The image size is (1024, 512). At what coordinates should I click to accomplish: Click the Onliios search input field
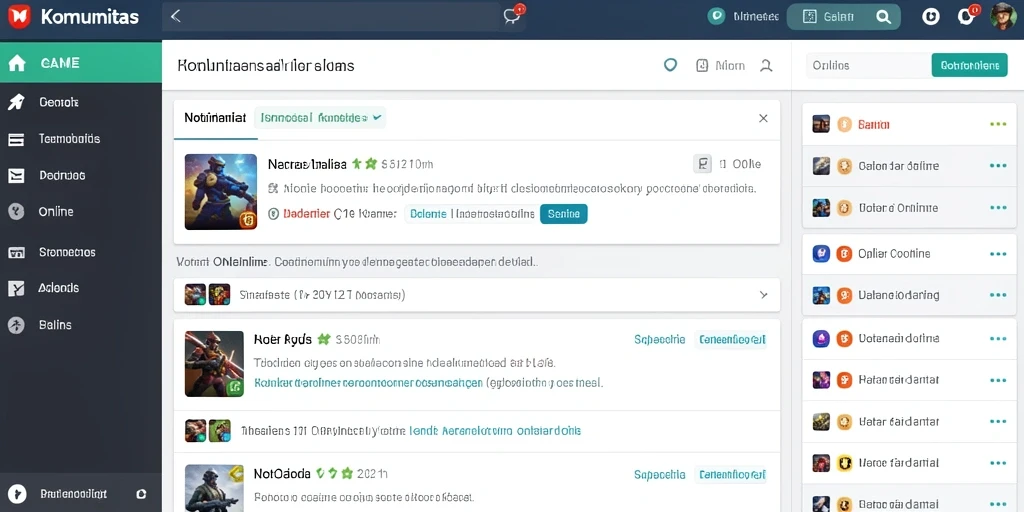pos(869,65)
